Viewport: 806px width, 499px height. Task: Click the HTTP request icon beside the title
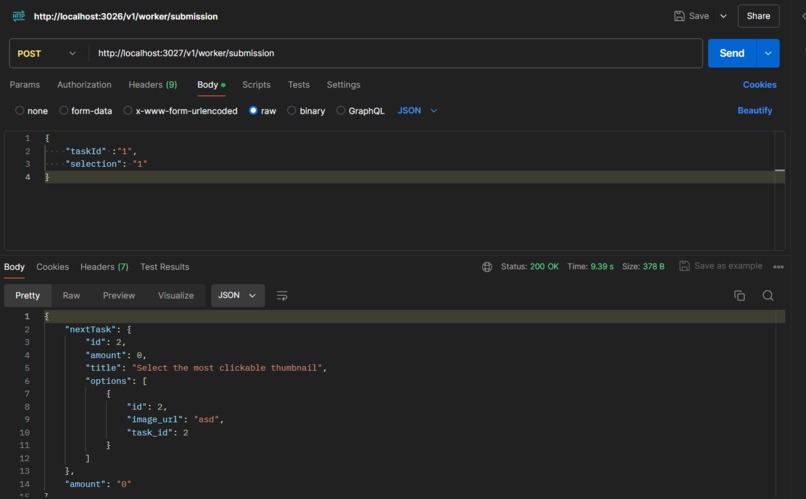(x=19, y=16)
